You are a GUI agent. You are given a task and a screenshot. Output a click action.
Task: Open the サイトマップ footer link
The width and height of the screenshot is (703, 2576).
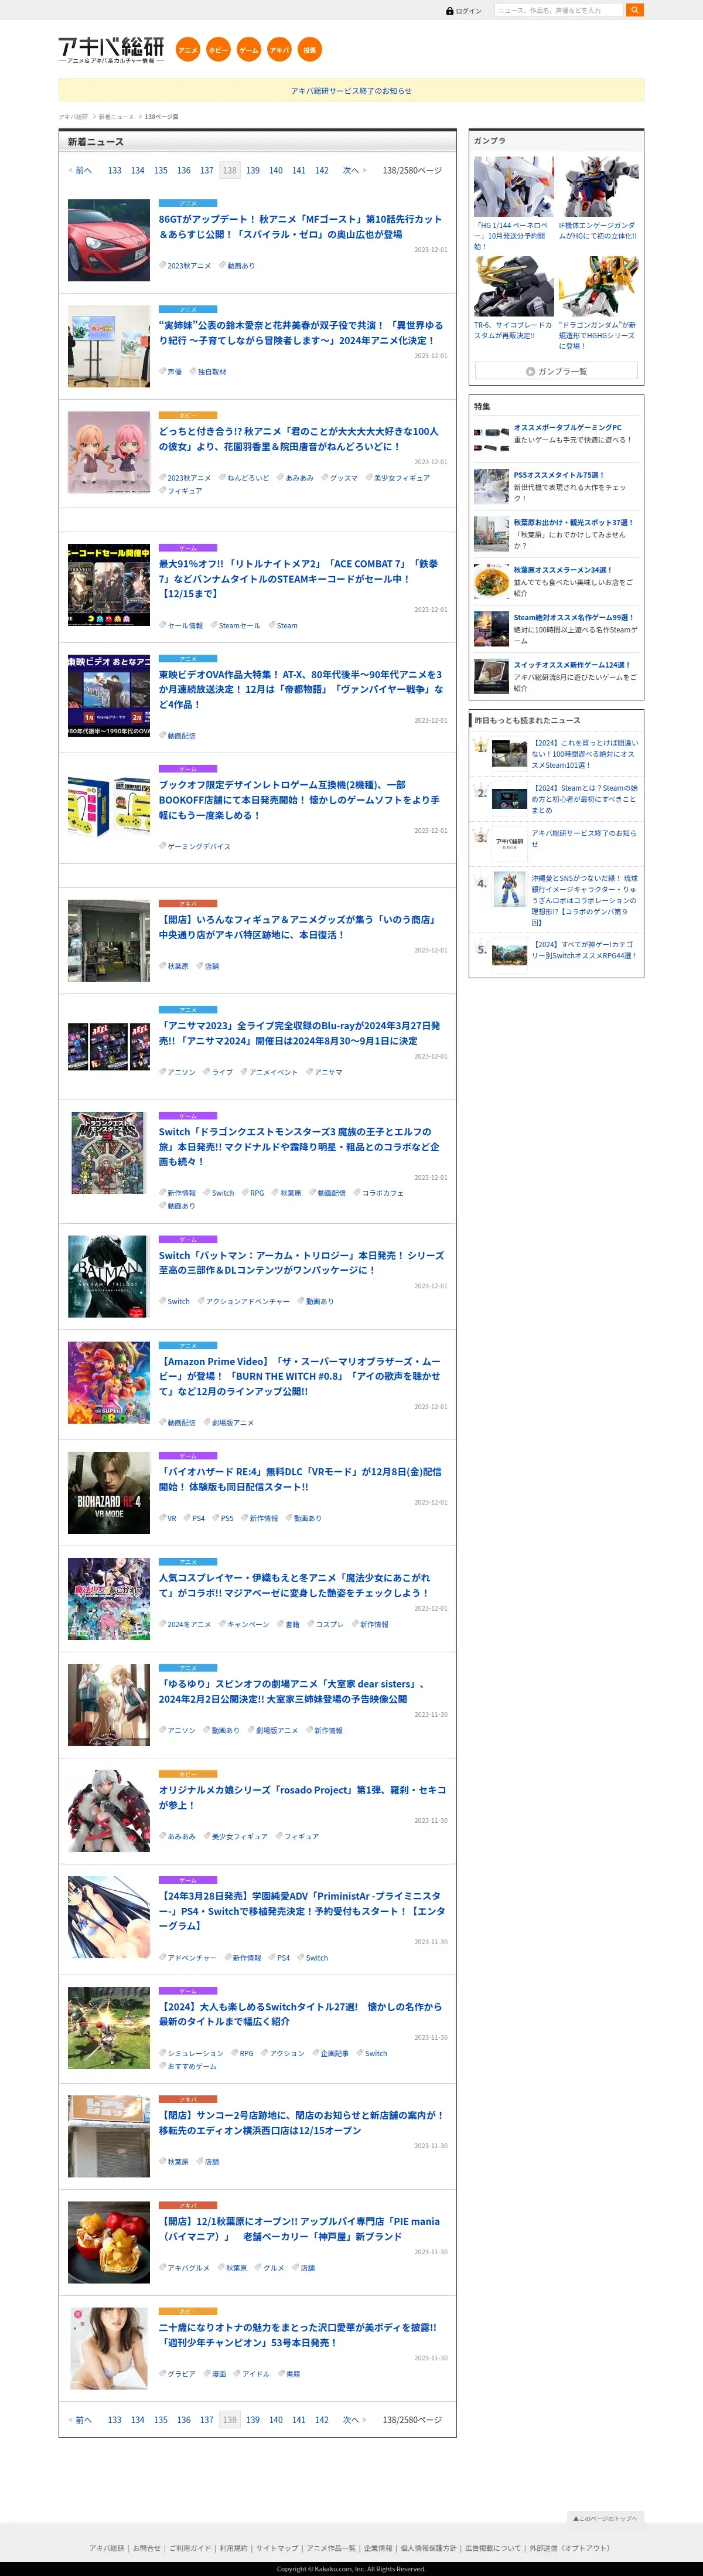[x=277, y=2548]
